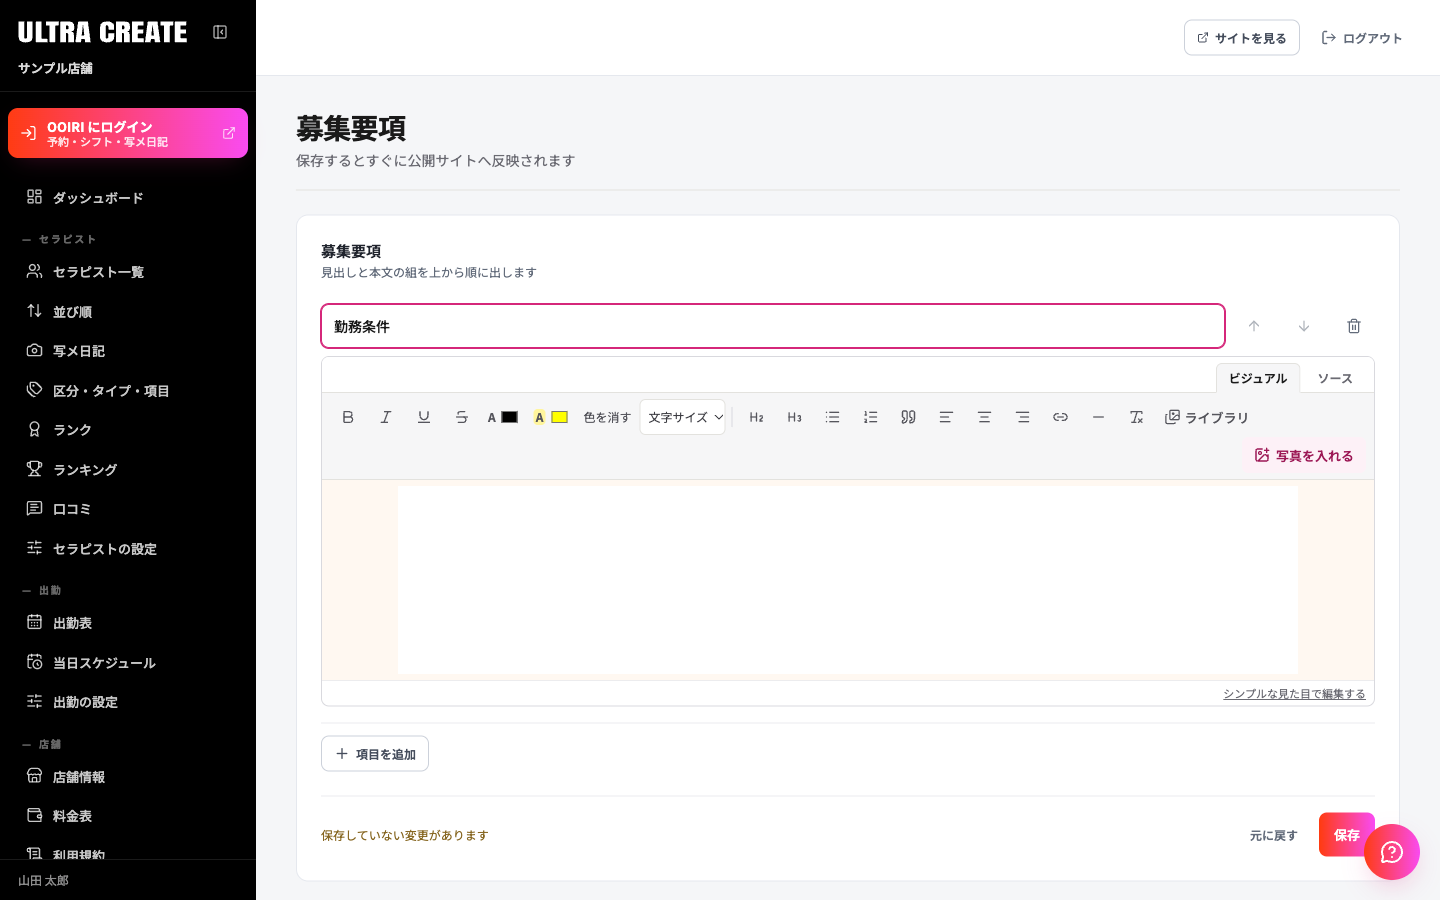Insert a bulleted list
Screen dimensions: 1440x900
point(832,417)
